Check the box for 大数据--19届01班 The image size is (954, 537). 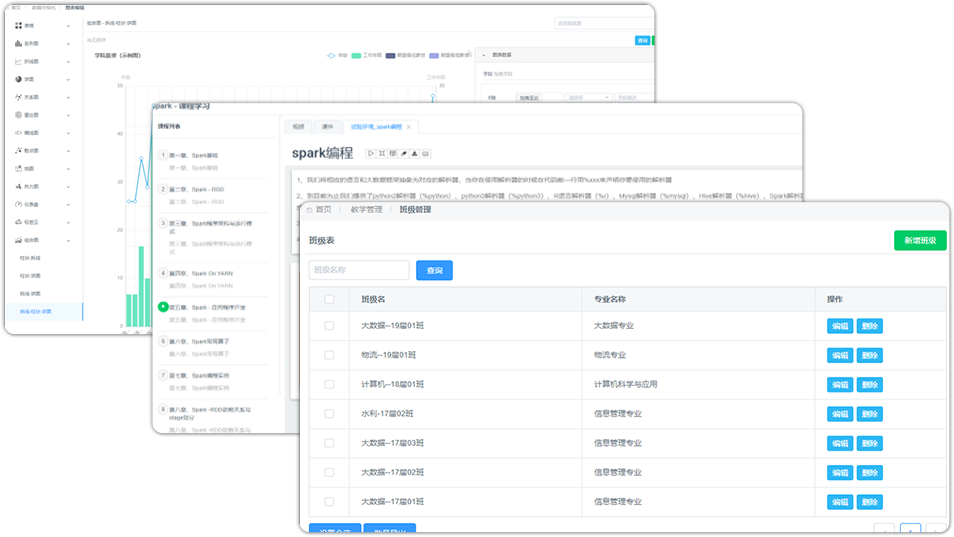pos(329,326)
